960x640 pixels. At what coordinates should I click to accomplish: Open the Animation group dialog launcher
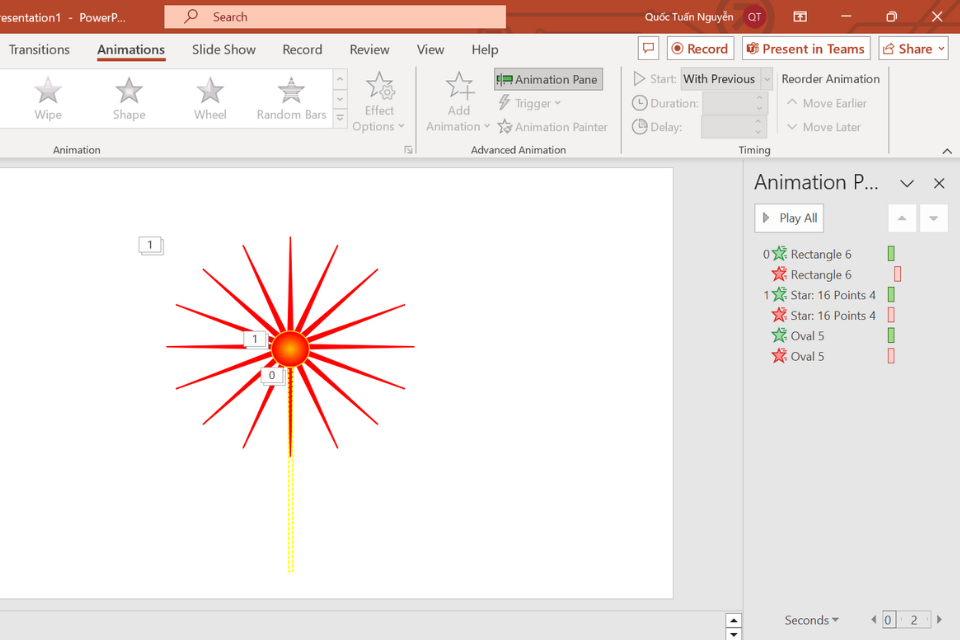click(x=408, y=150)
